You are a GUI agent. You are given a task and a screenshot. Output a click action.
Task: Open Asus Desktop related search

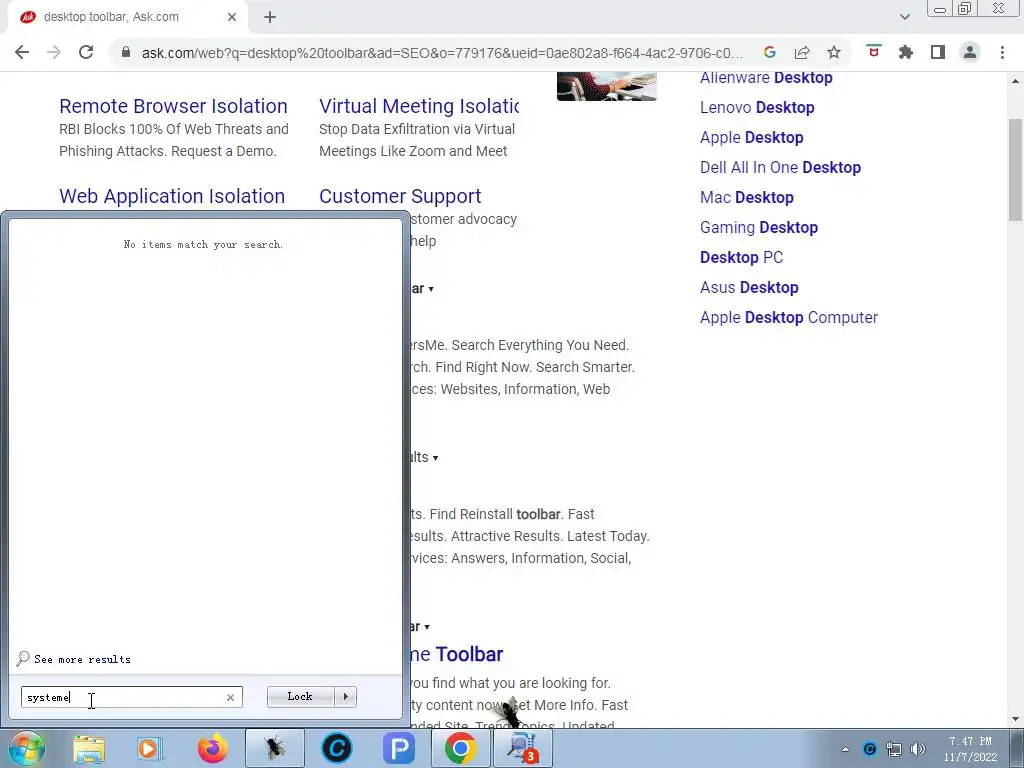click(749, 287)
